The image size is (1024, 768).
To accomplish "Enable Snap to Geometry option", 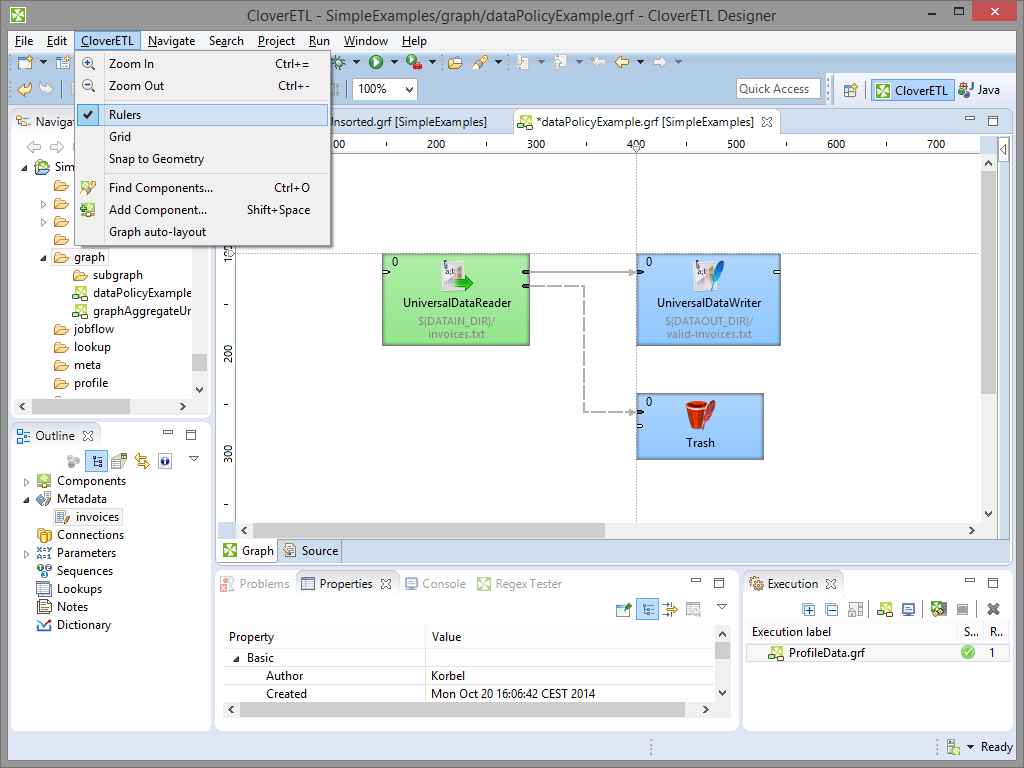I will tap(202, 159).
